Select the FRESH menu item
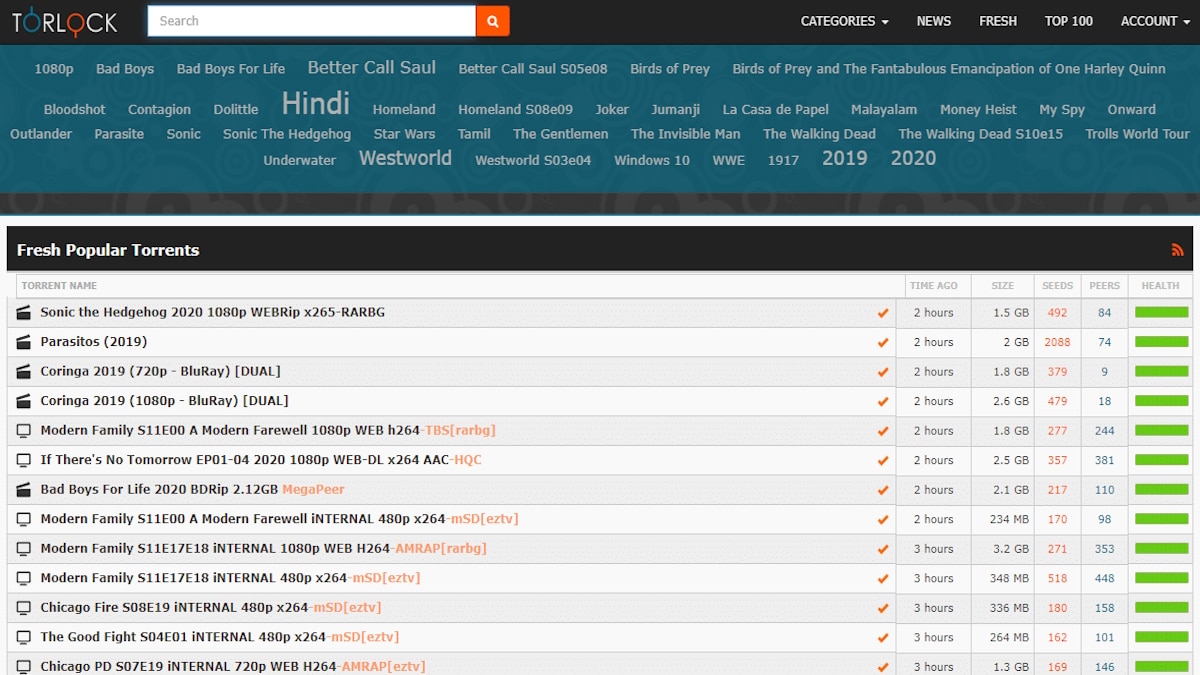The image size is (1200, 675). [998, 20]
